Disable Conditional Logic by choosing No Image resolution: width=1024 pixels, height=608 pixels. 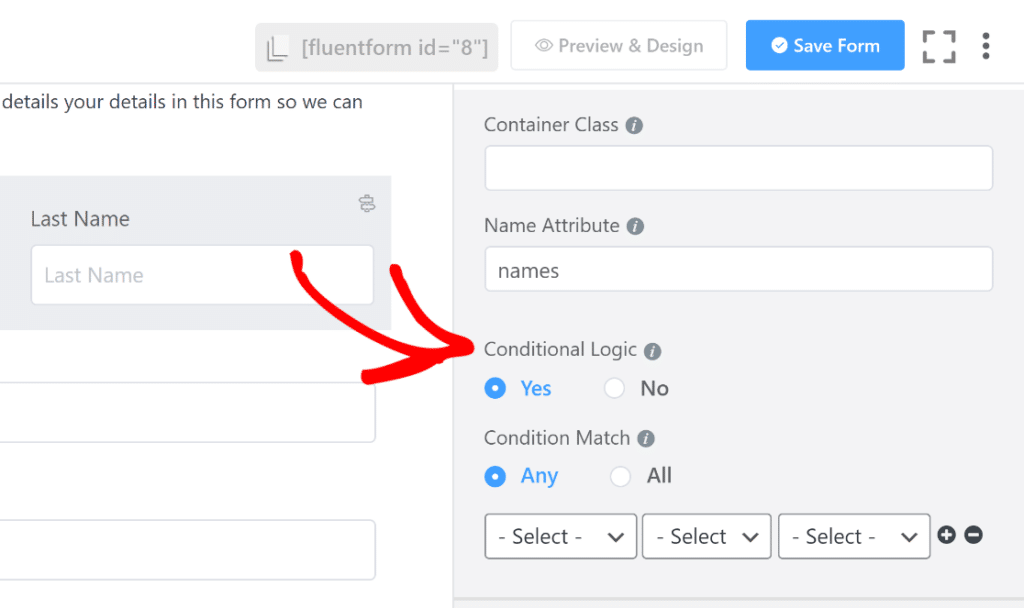click(614, 388)
